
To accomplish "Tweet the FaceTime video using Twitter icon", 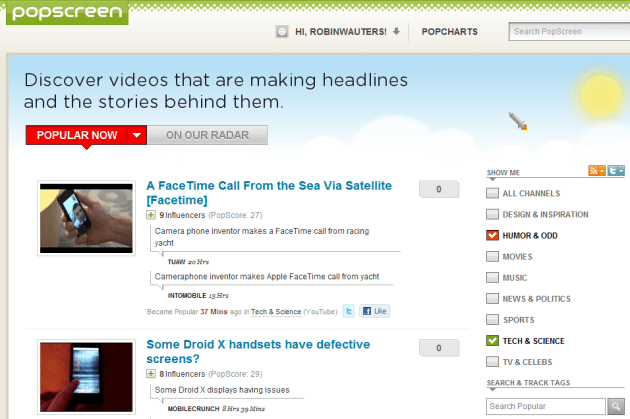I will [349, 311].
